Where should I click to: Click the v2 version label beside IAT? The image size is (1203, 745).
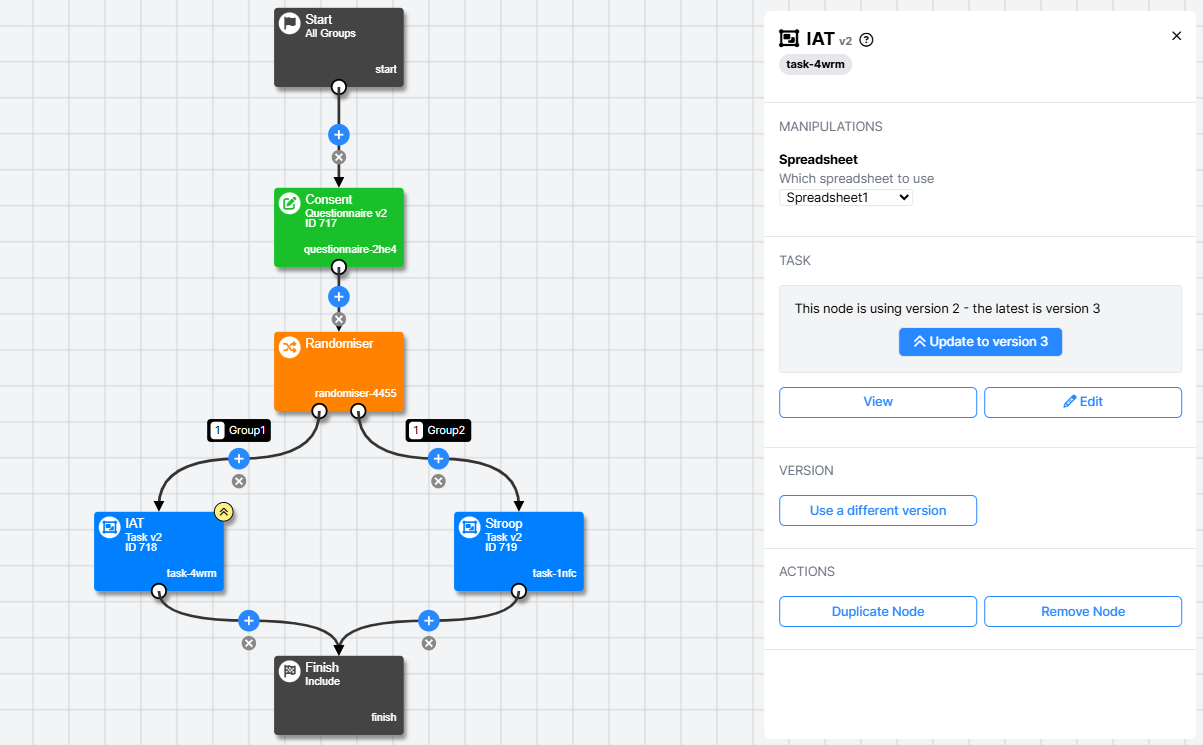coord(845,41)
